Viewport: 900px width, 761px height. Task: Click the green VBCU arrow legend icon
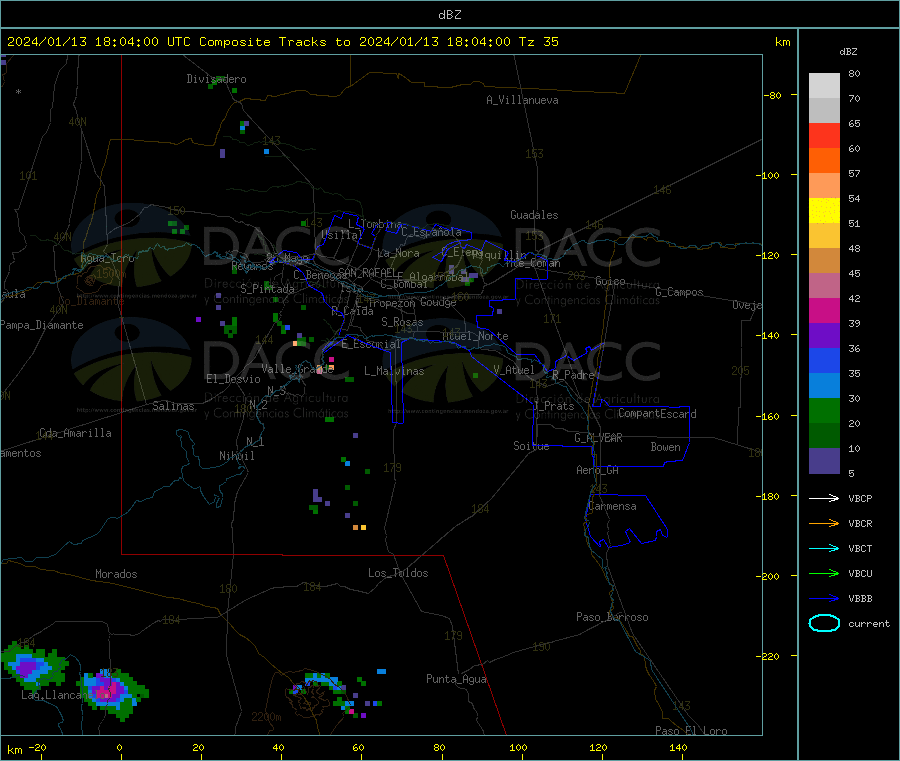pos(824,573)
